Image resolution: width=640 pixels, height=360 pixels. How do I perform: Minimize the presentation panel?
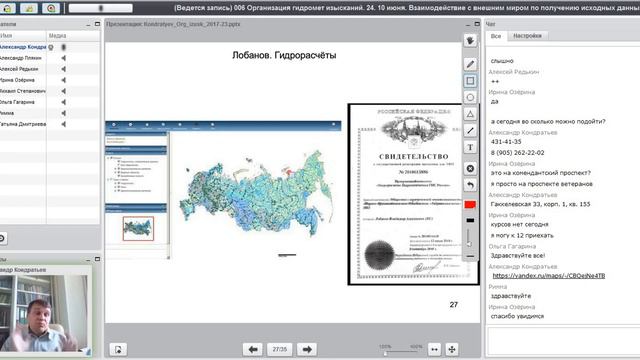point(468,24)
